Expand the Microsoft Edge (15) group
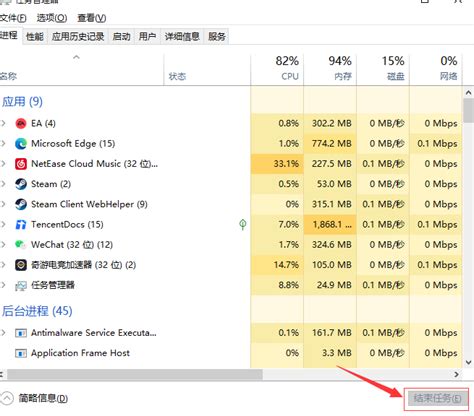 [4, 144]
